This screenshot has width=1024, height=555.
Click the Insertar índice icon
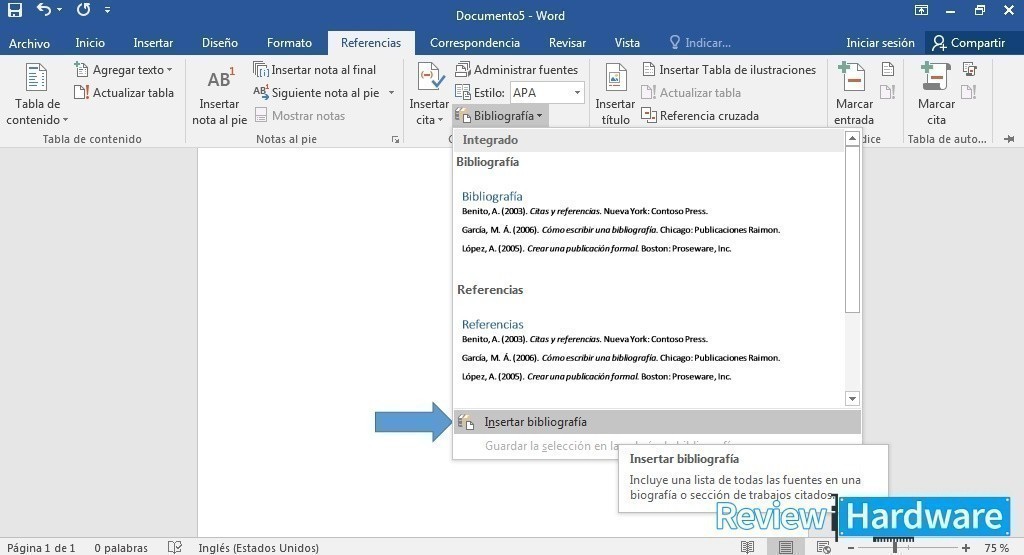point(888,70)
